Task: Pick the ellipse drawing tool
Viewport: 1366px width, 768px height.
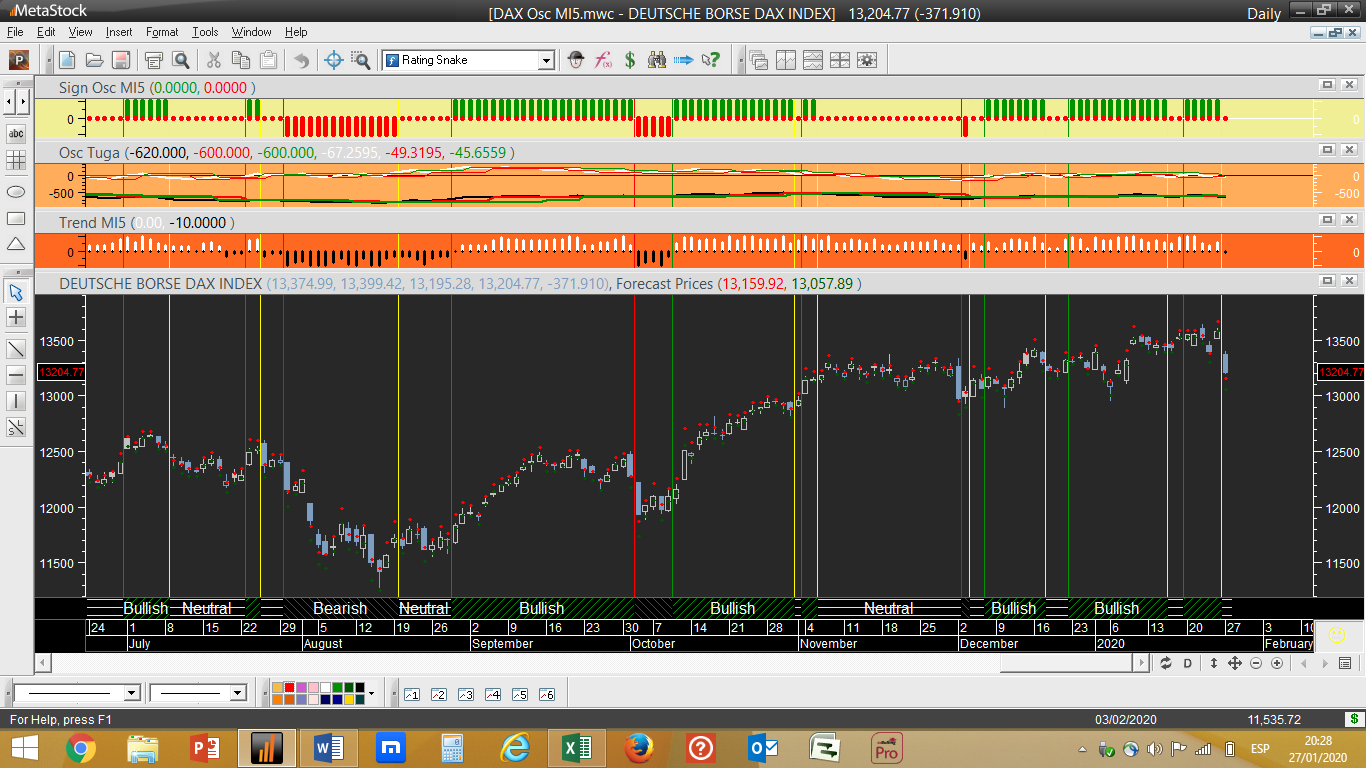Action: pyautogui.click(x=16, y=191)
